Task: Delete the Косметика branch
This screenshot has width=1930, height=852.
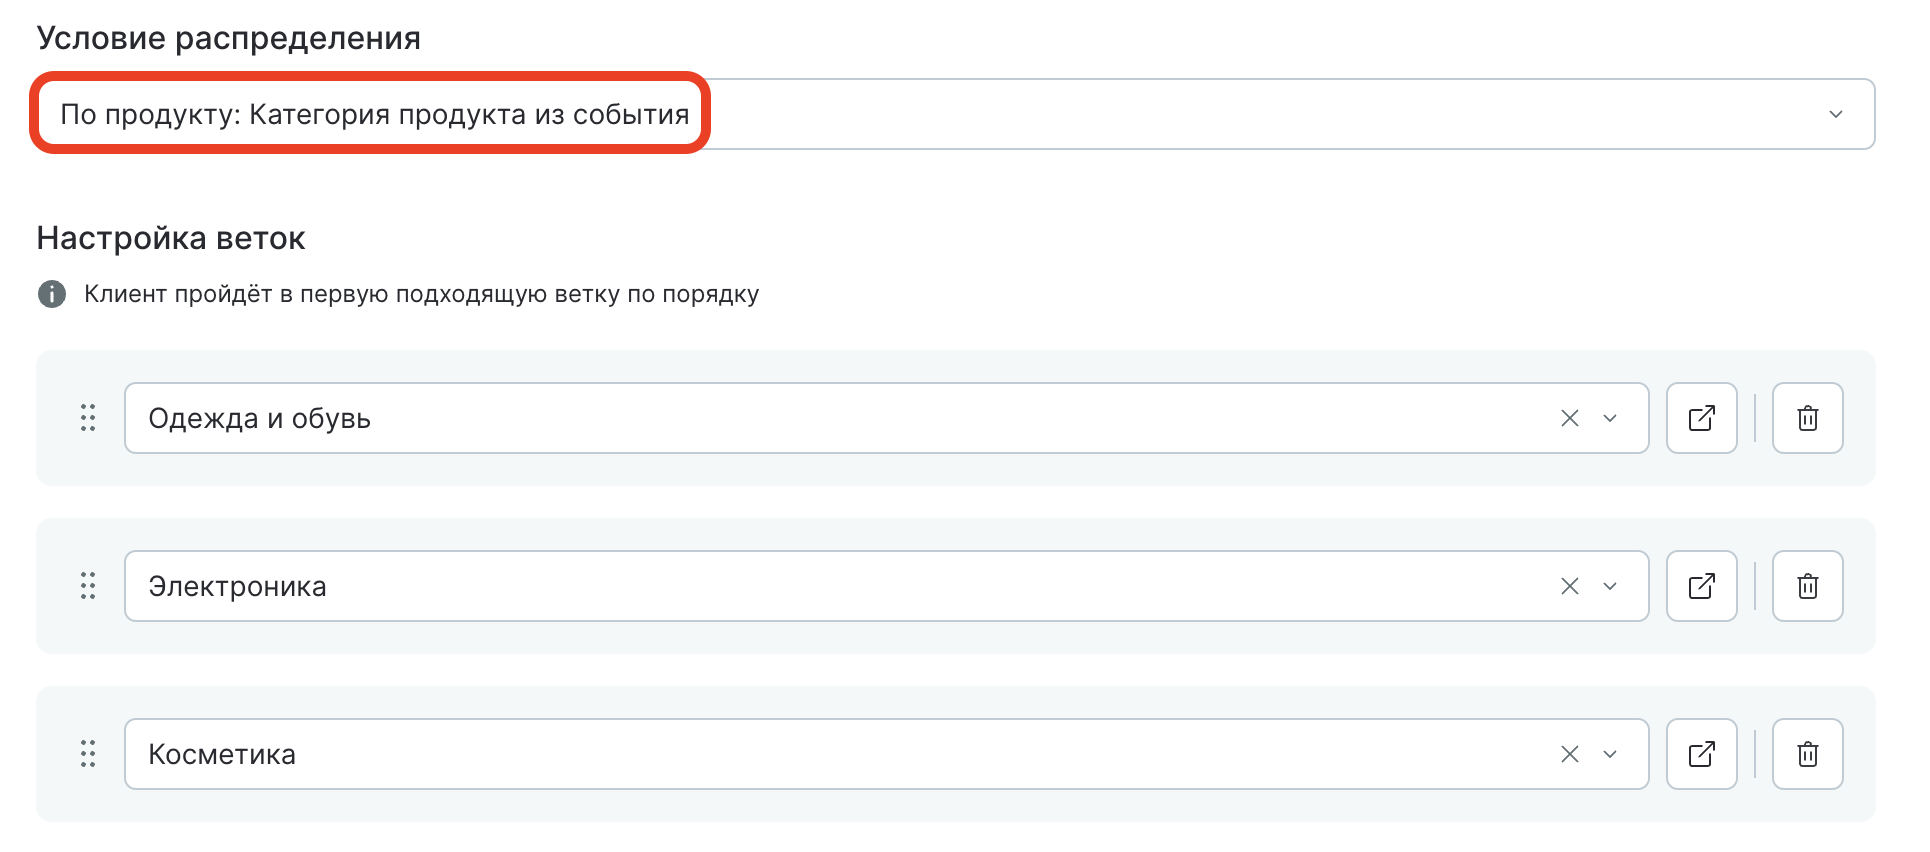Action: tap(1807, 754)
